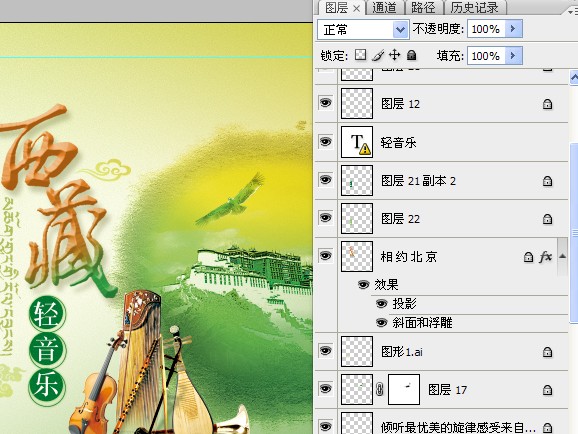Click the 图层 21 副本 2 thumbnail
Image resolution: width=578 pixels, height=434 pixels.
(357, 180)
